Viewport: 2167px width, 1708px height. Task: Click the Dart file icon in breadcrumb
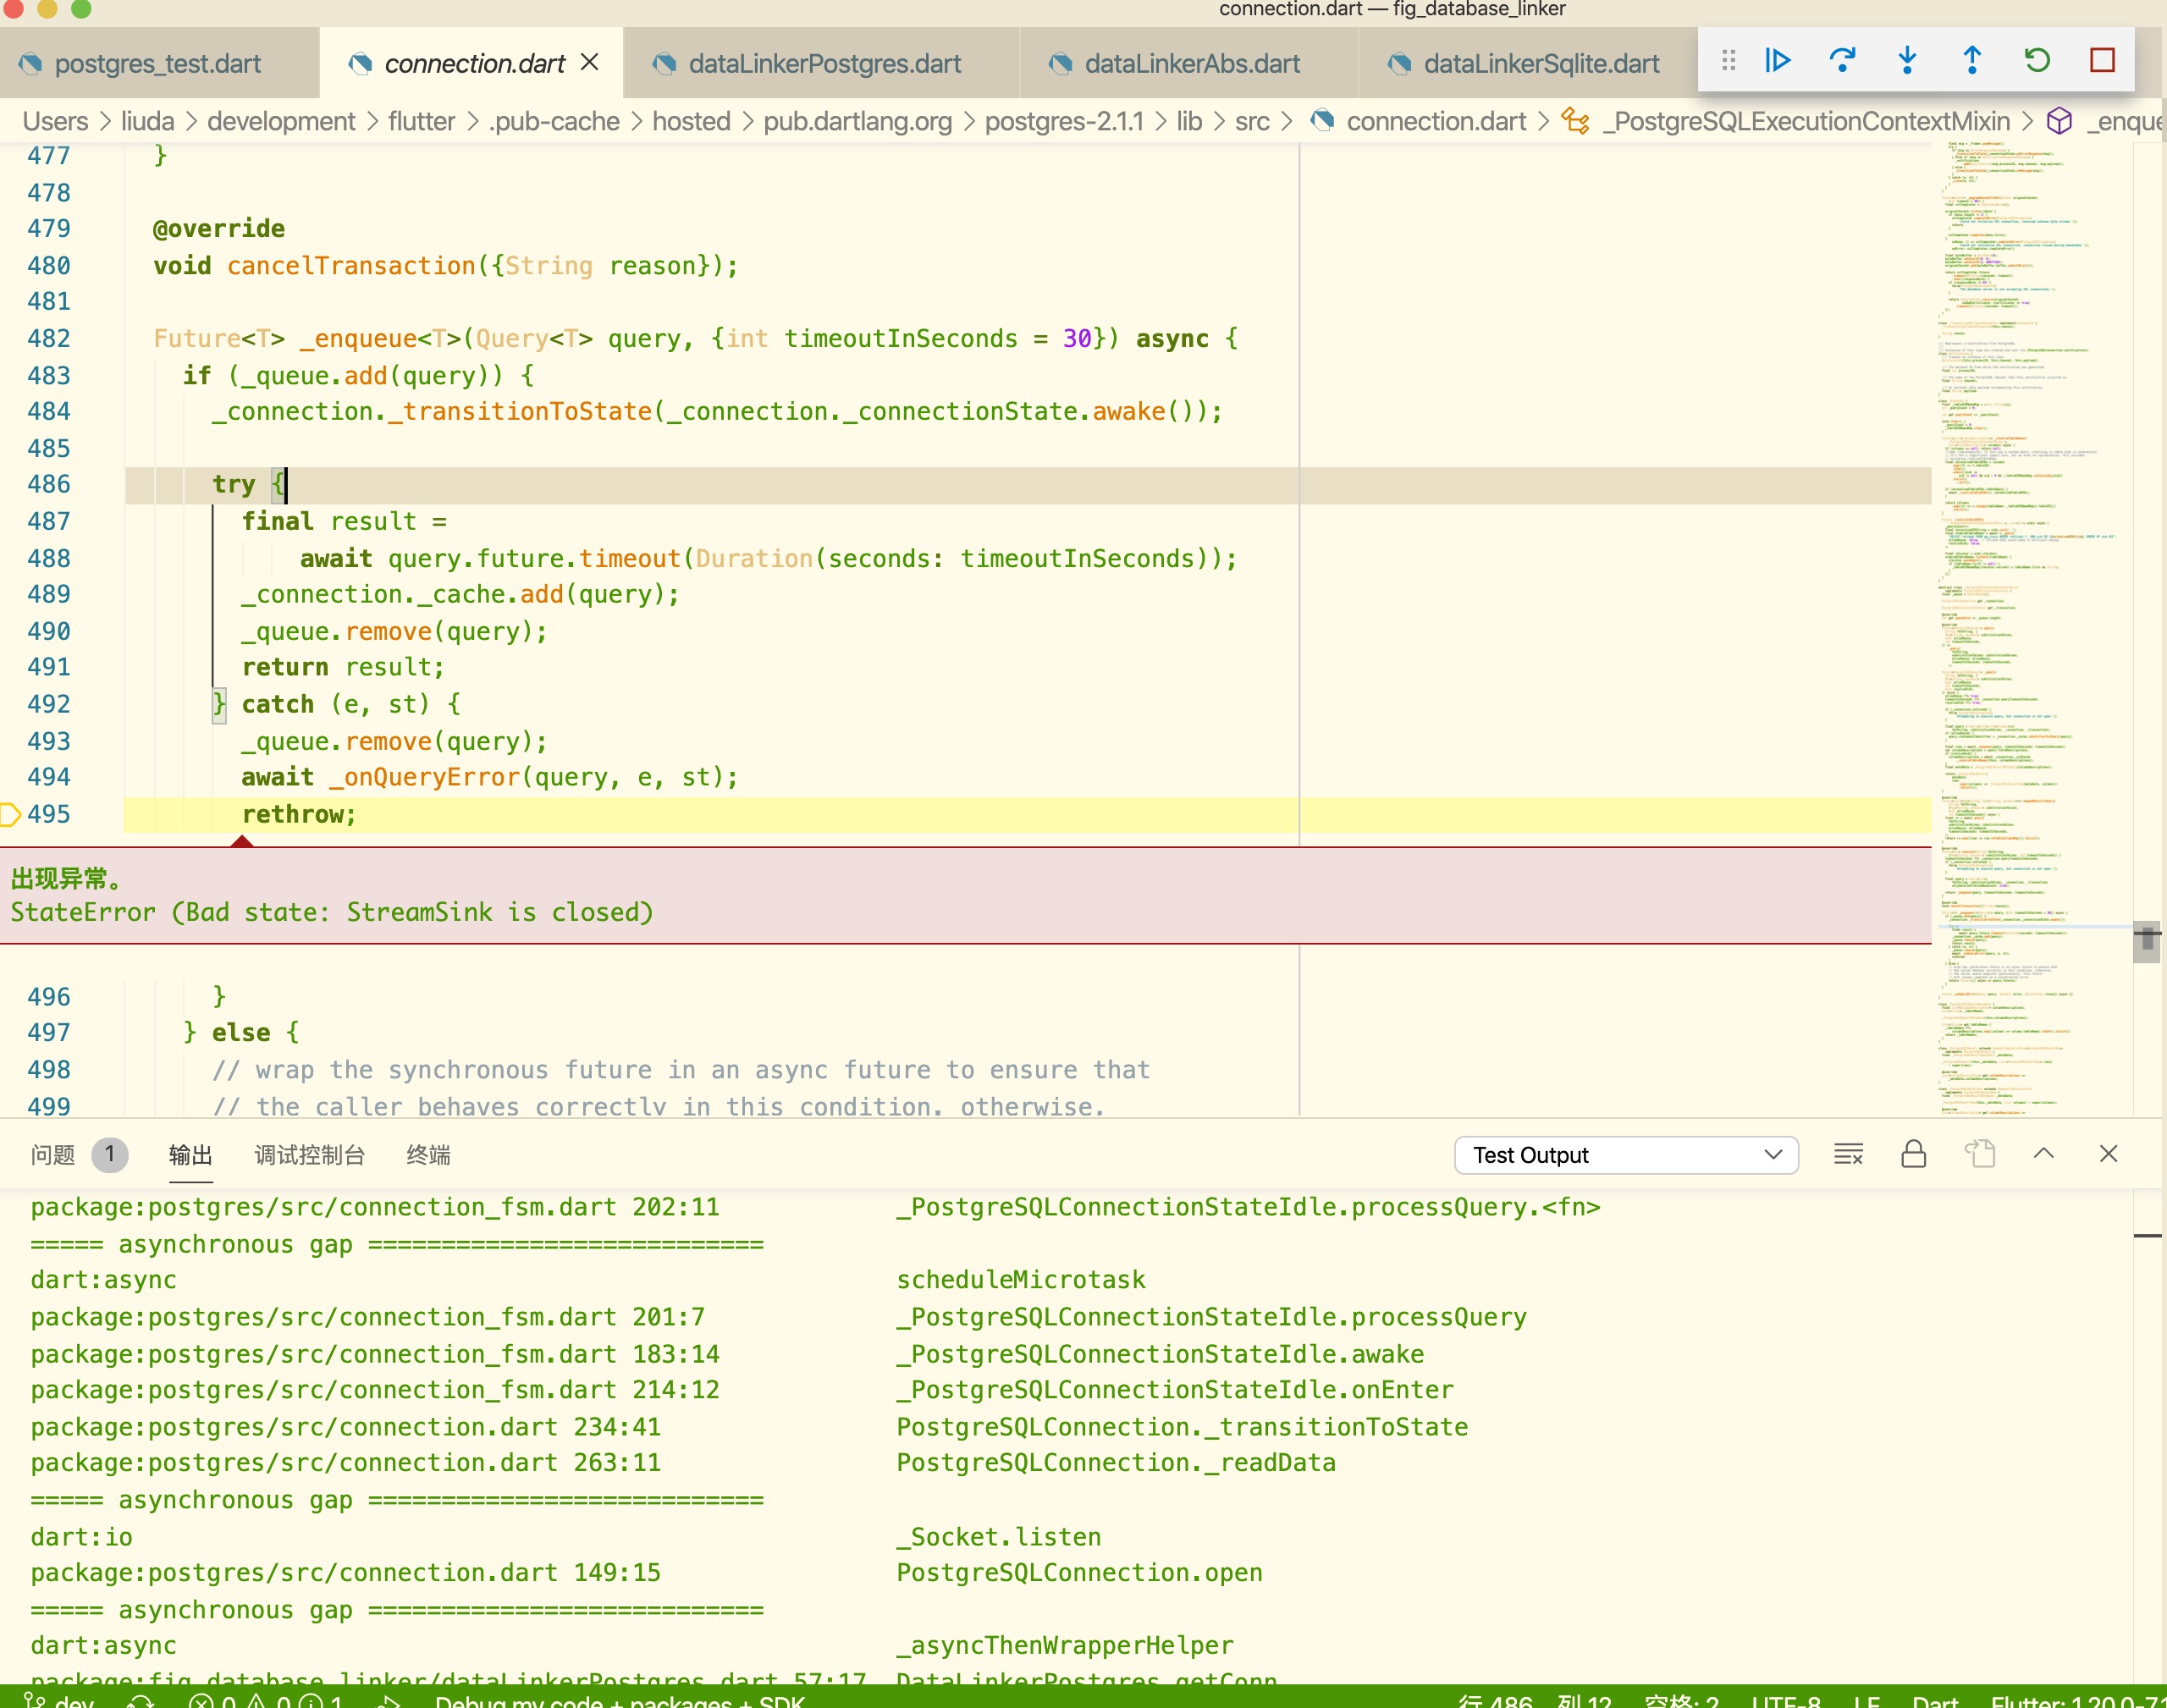point(1321,121)
